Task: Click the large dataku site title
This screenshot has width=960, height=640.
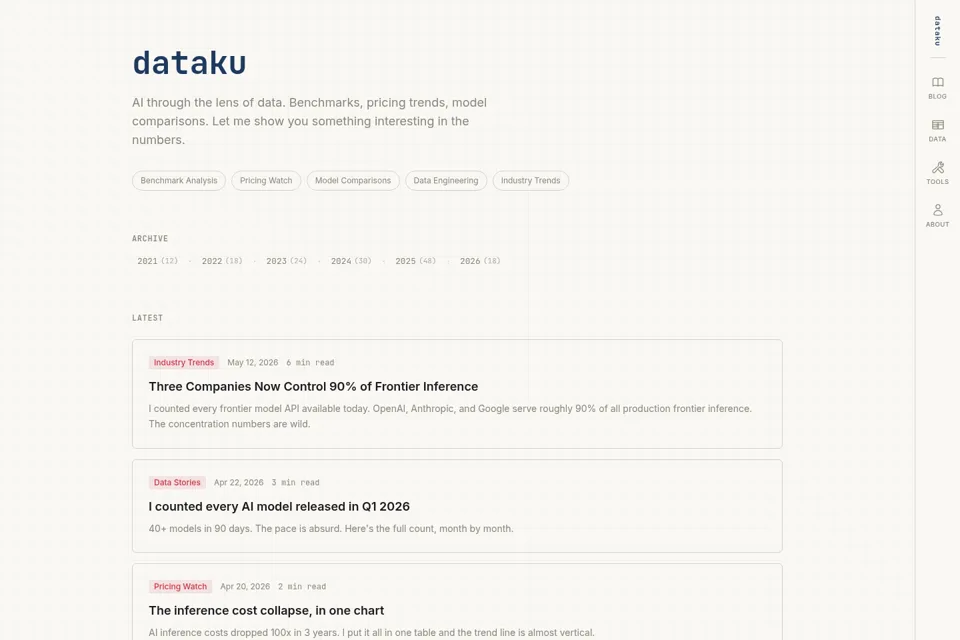Action: point(189,62)
